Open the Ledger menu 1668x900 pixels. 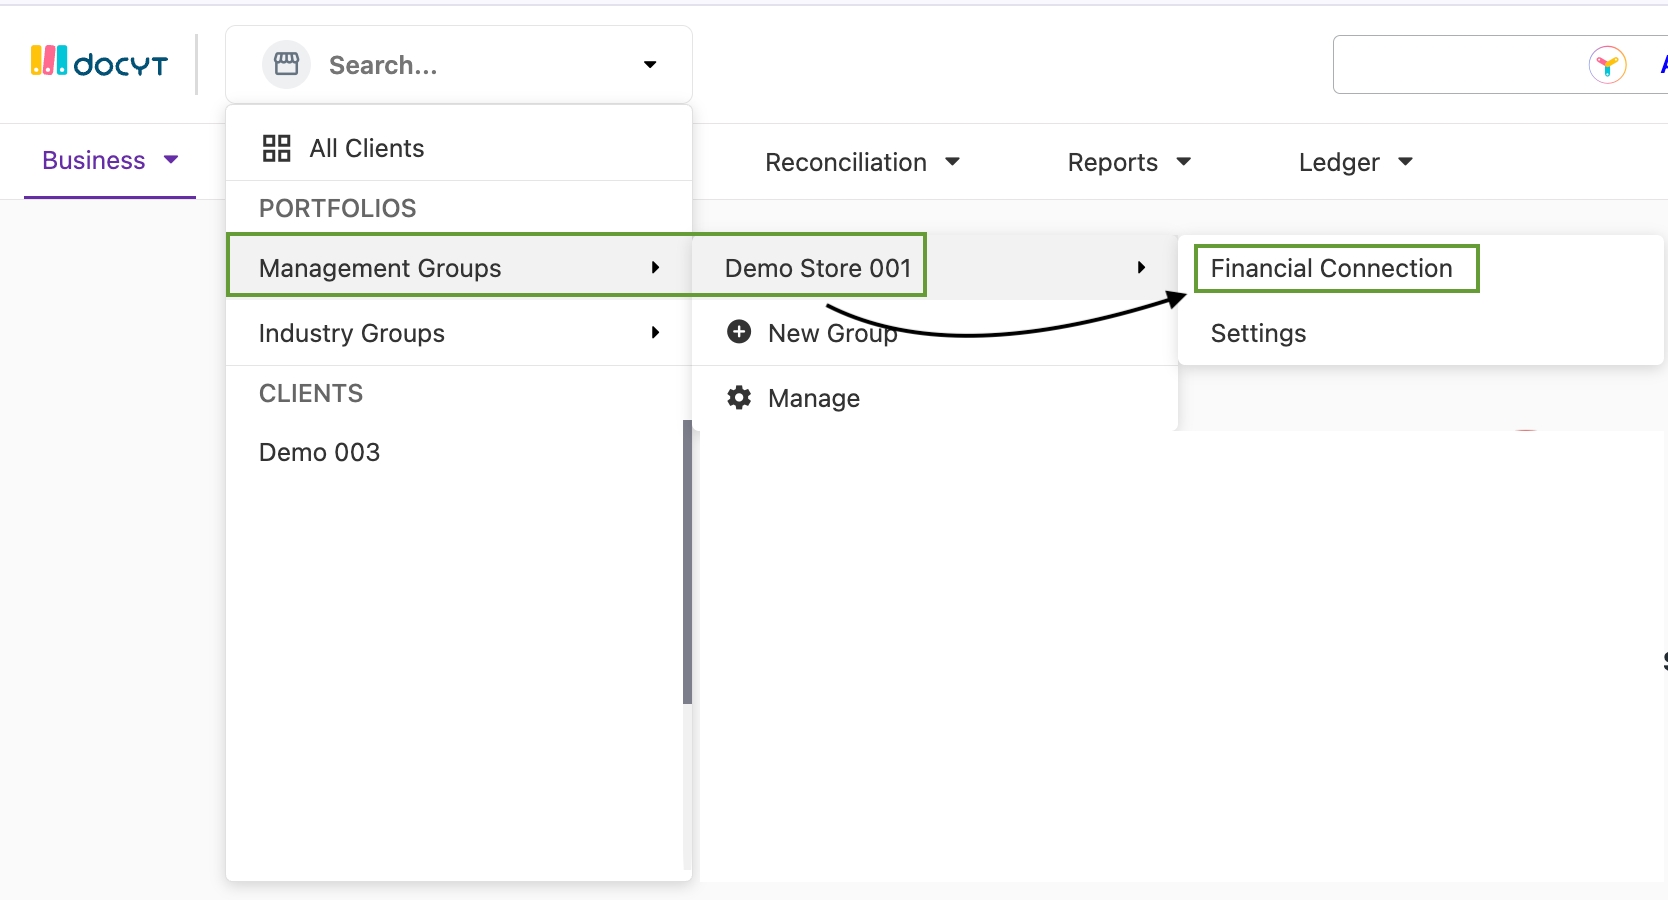pyautogui.click(x=1354, y=162)
